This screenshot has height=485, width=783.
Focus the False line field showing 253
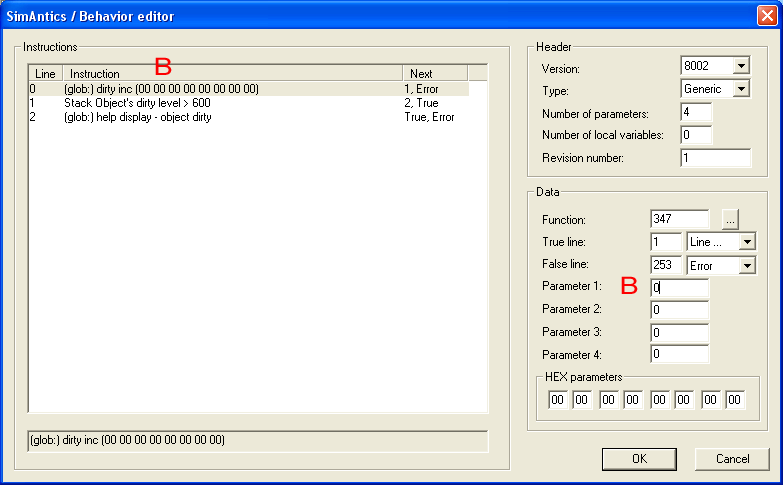point(666,265)
